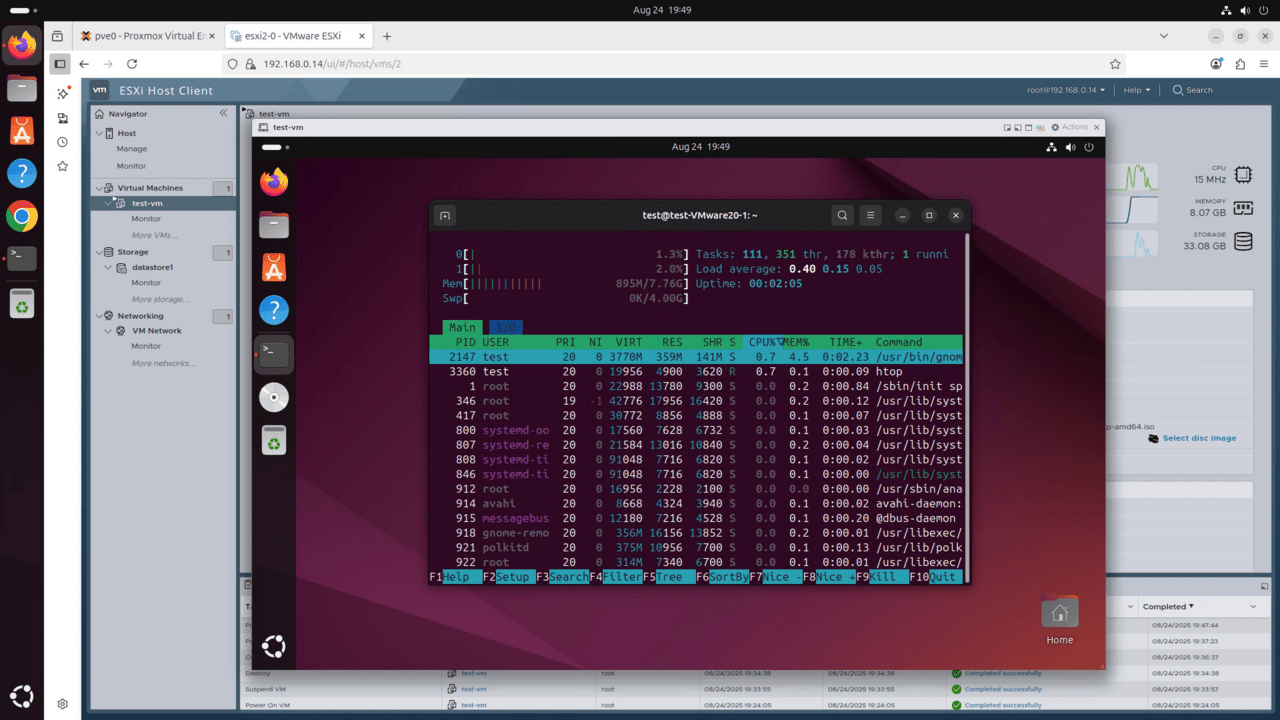This screenshot has width=1280, height=720.
Task: Open More VMs link in Navigator
Action: tap(155, 235)
